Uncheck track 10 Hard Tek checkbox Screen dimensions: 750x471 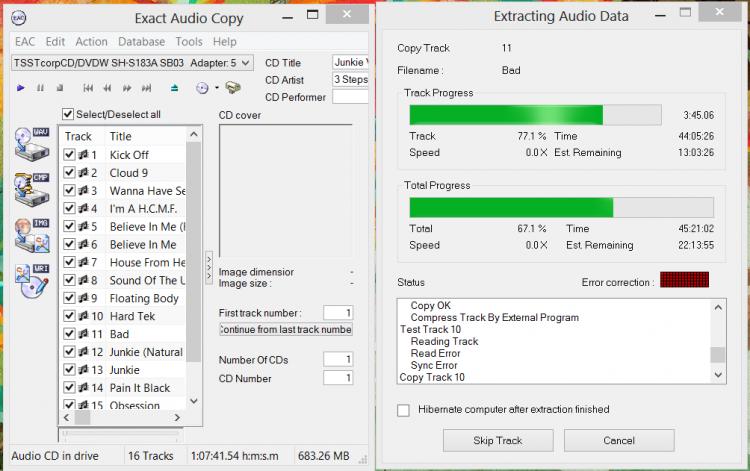coord(69,316)
